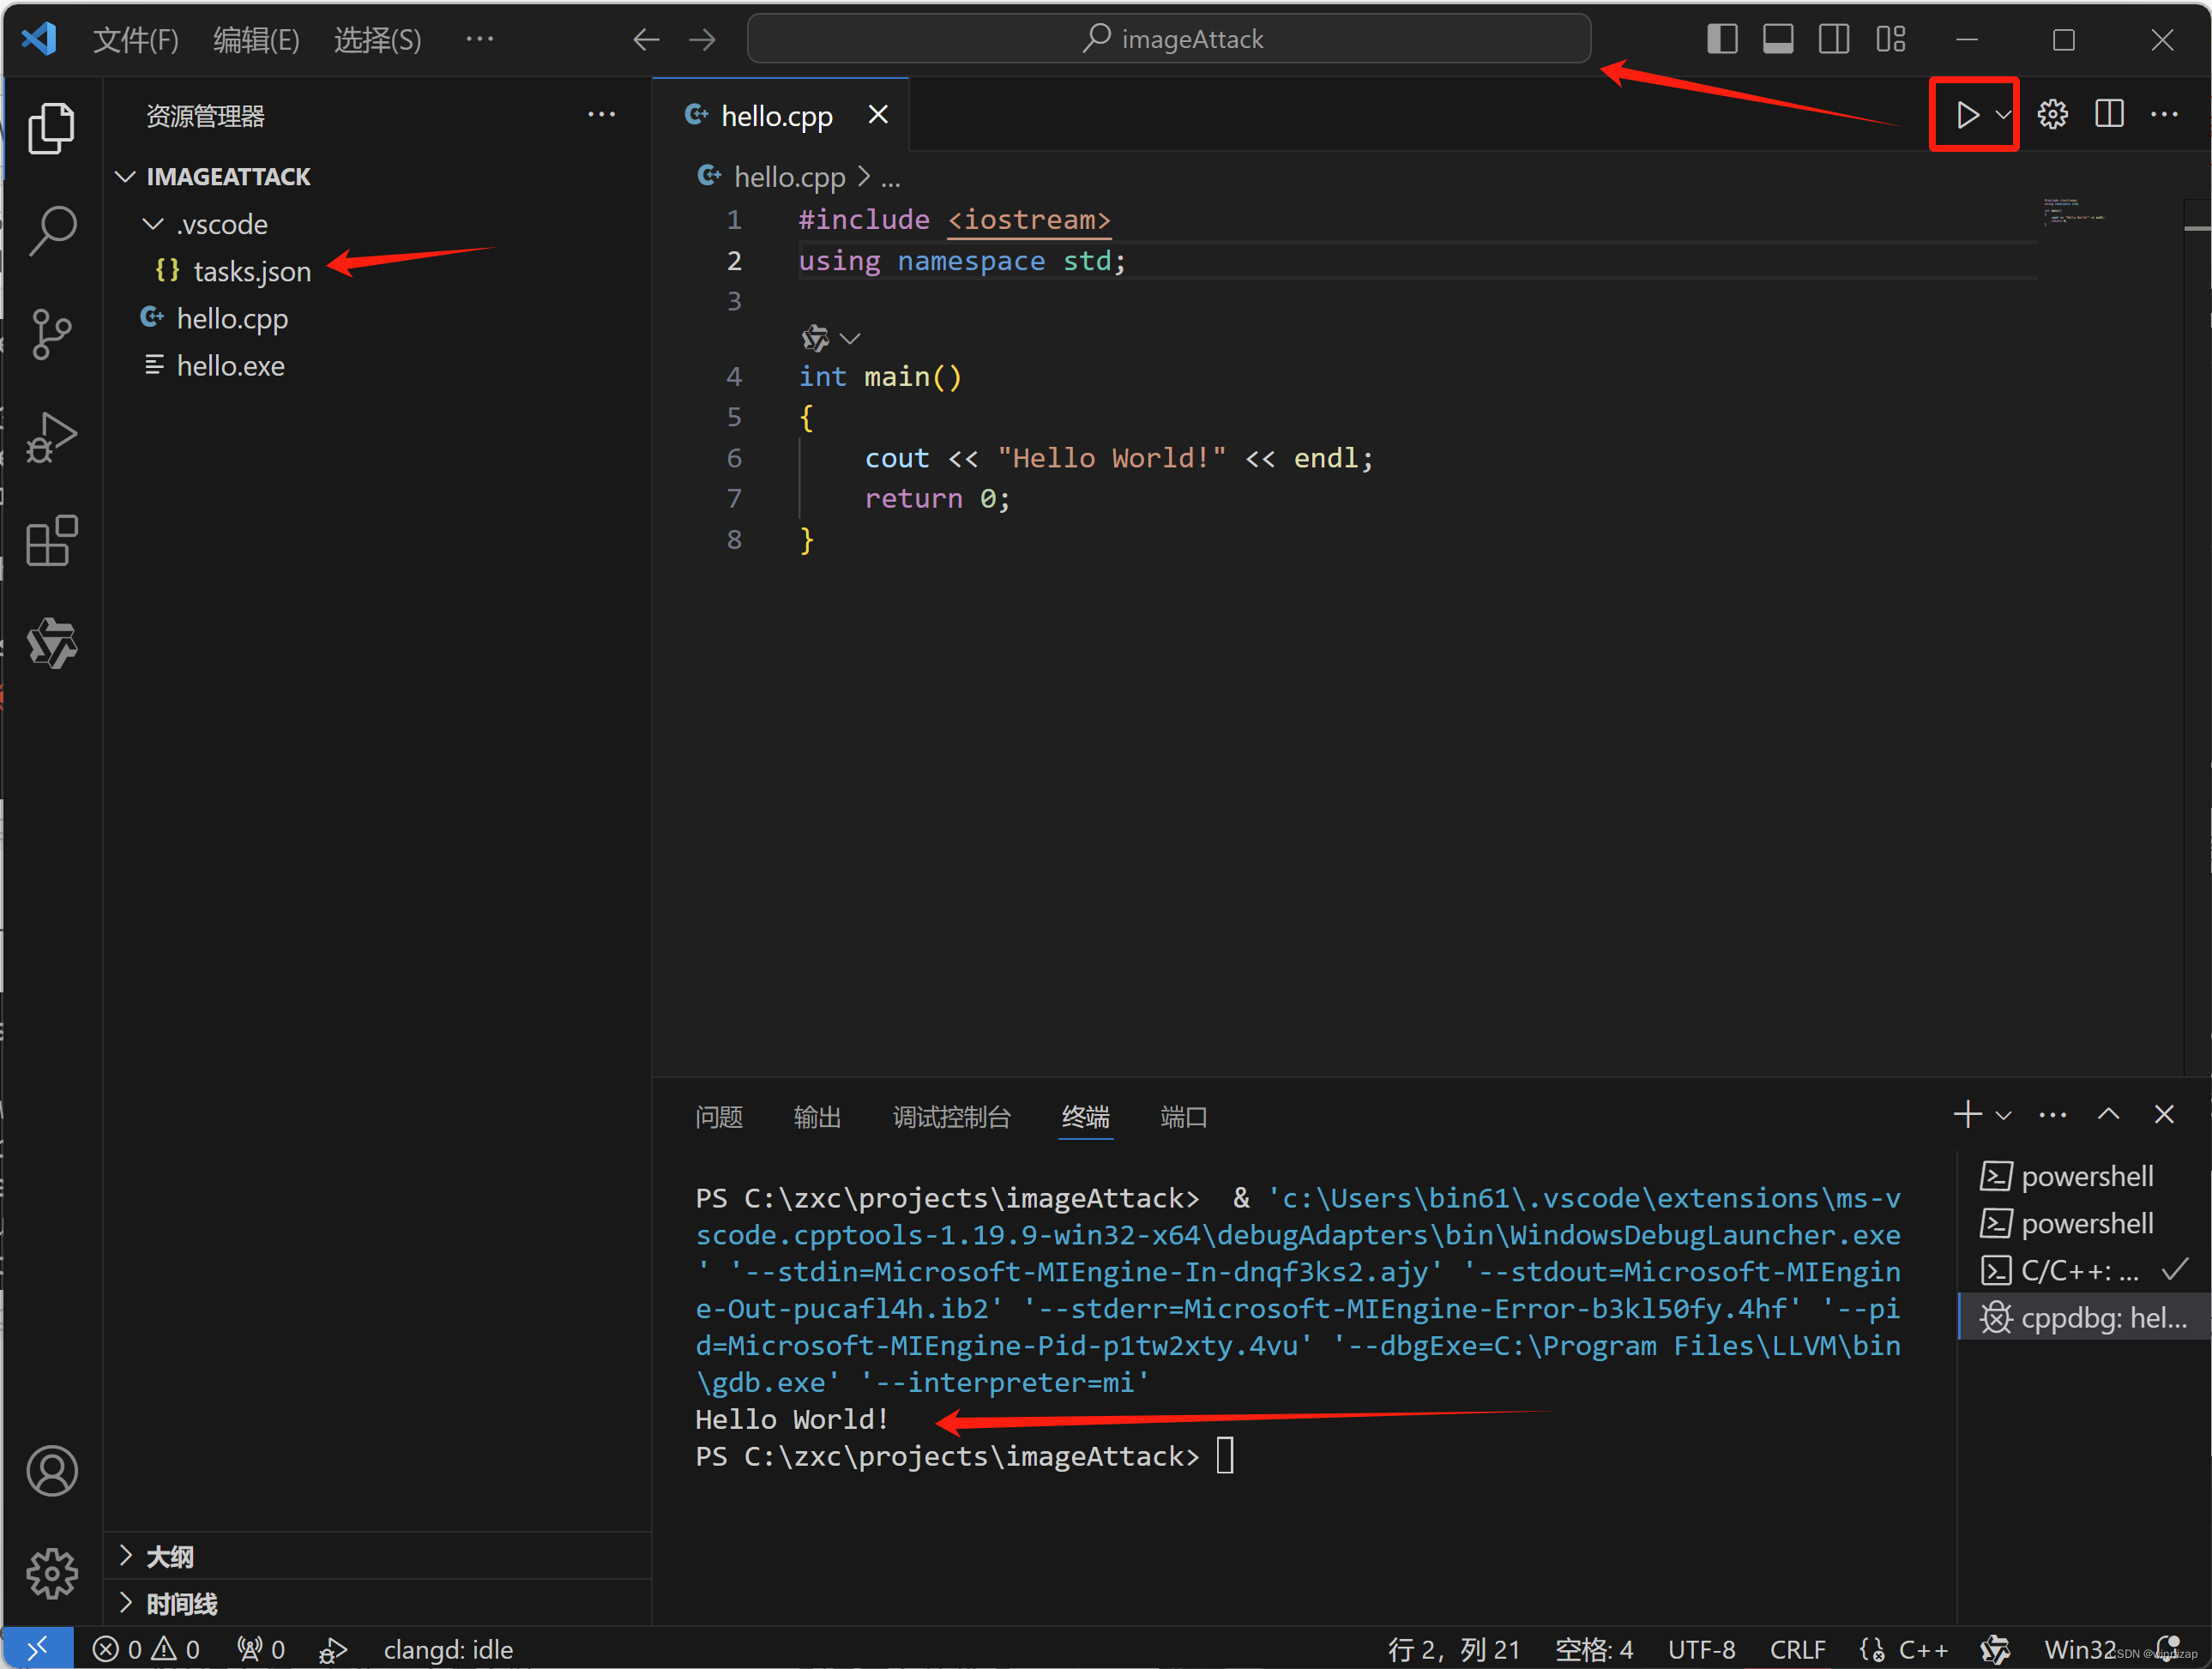Open the 文件(F) menu

point(136,39)
